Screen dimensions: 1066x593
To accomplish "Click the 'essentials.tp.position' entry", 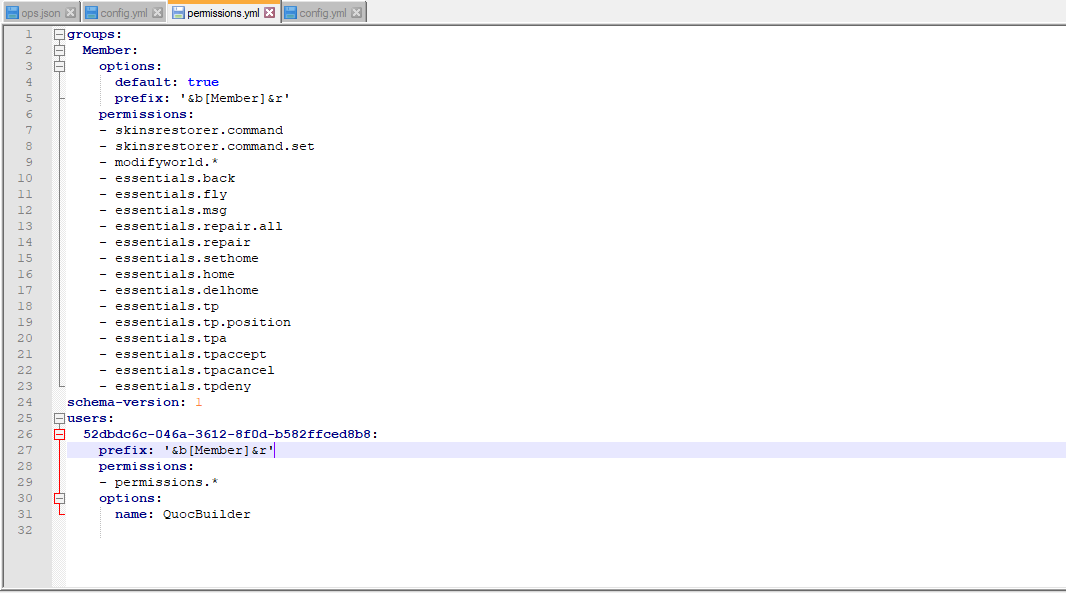I will [x=203, y=322].
